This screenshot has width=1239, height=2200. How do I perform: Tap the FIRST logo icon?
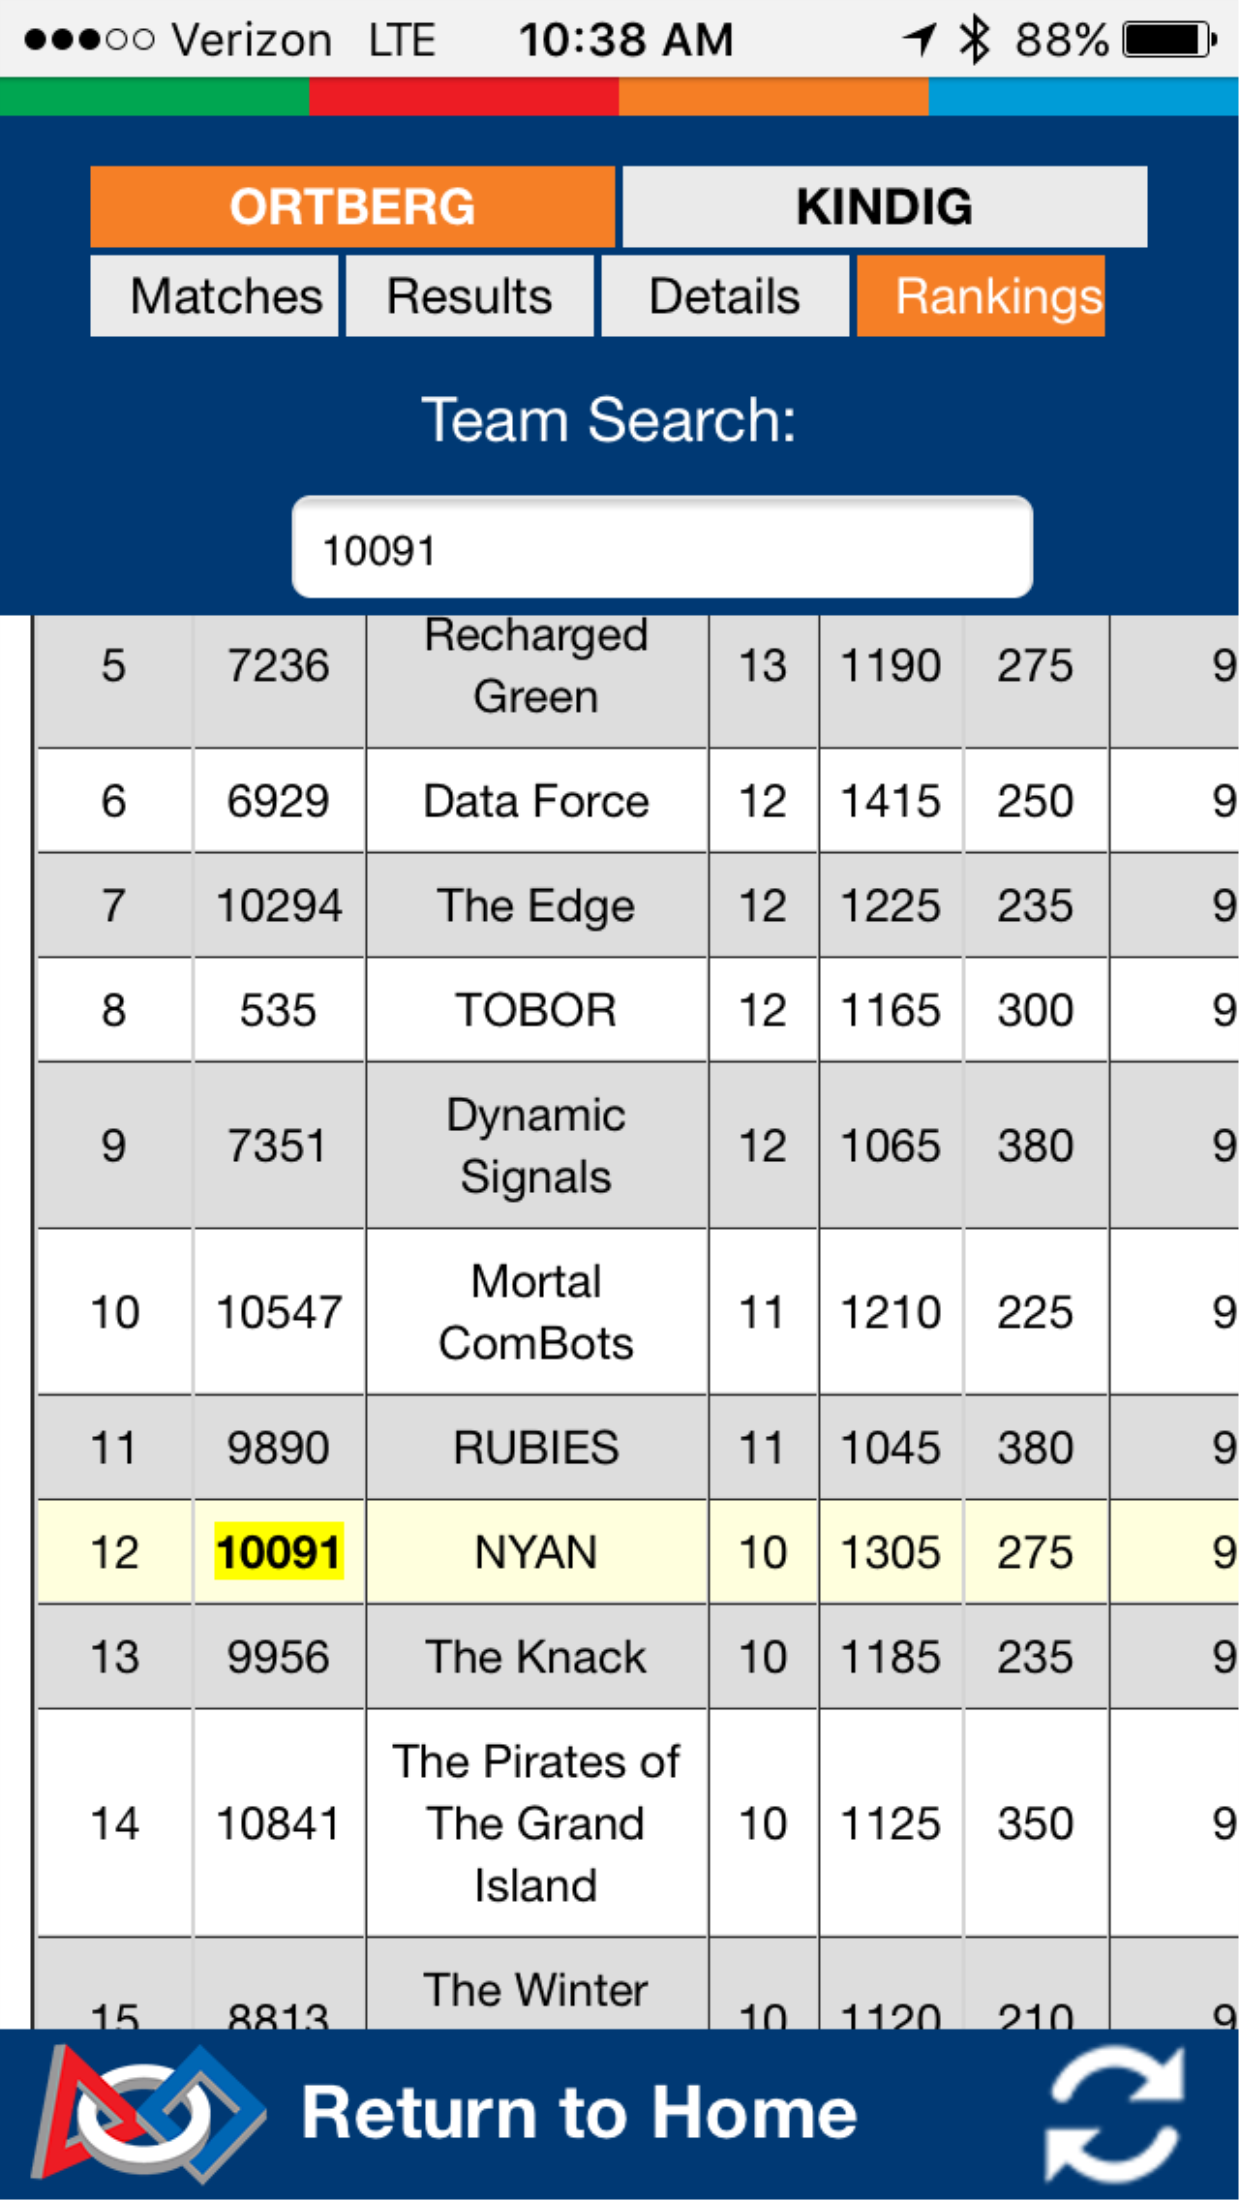pyautogui.click(x=148, y=2112)
